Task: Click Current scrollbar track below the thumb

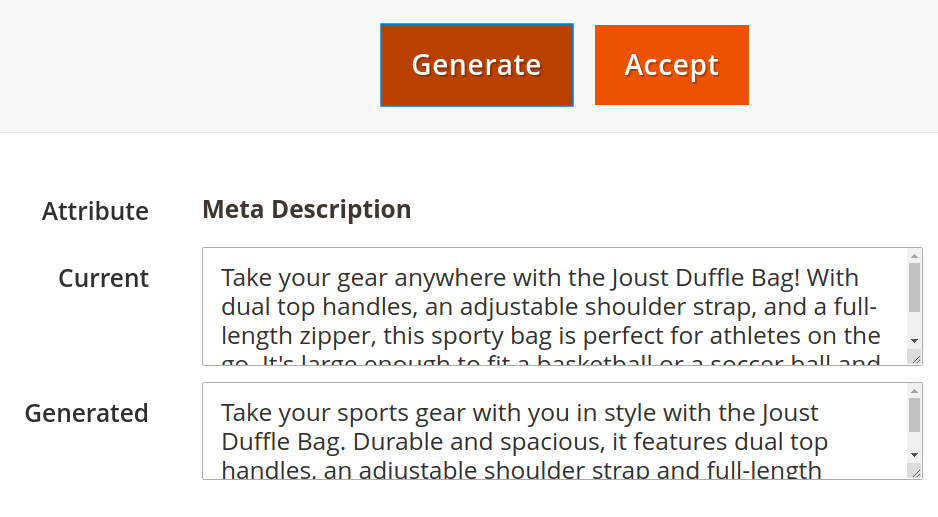Action: 914,324
